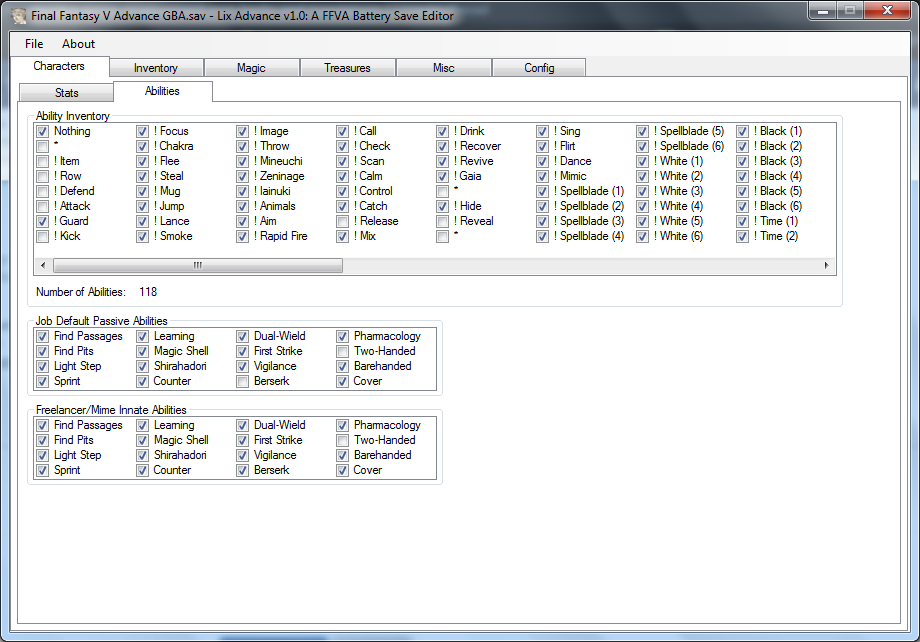Click the scroll left arrow in ability list
This screenshot has height=642, width=920.
(x=43, y=265)
